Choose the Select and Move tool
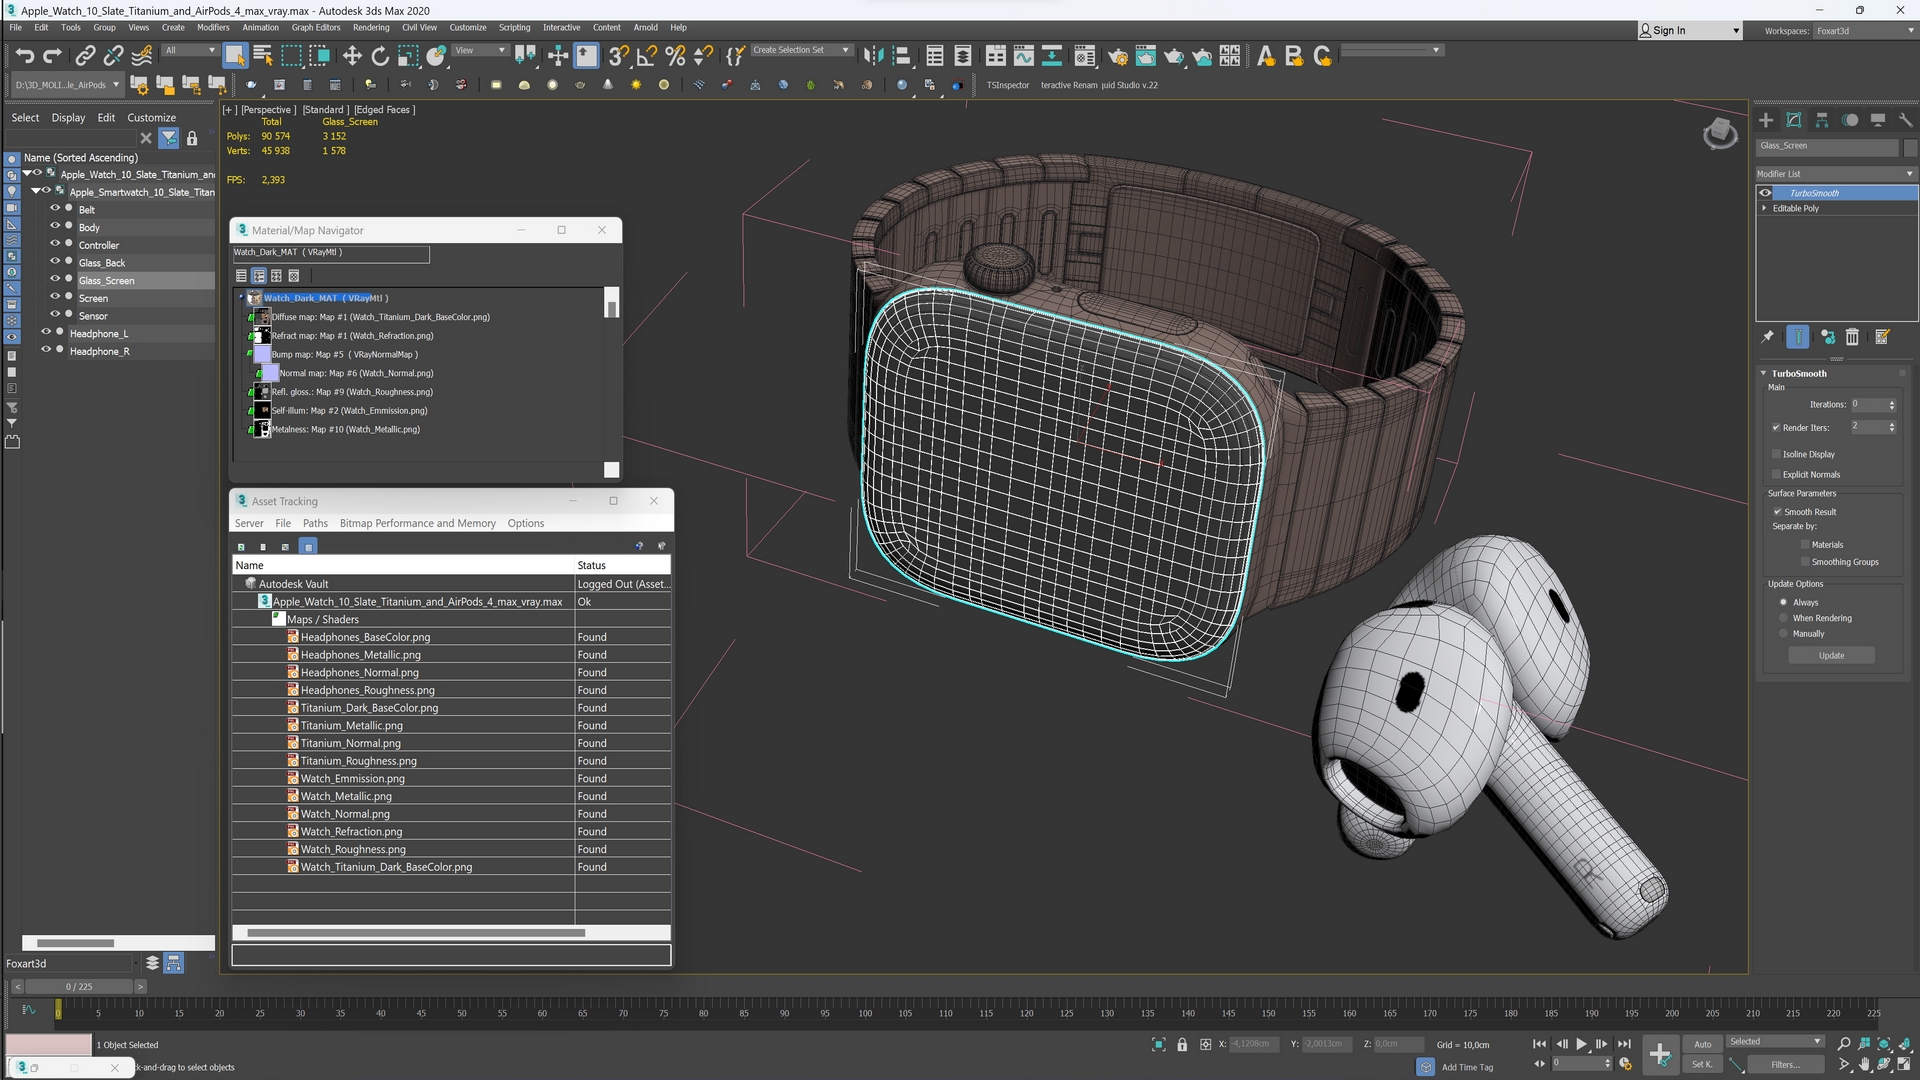The height and width of the screenshot is (1080, 1920). (x=352, y=56)
